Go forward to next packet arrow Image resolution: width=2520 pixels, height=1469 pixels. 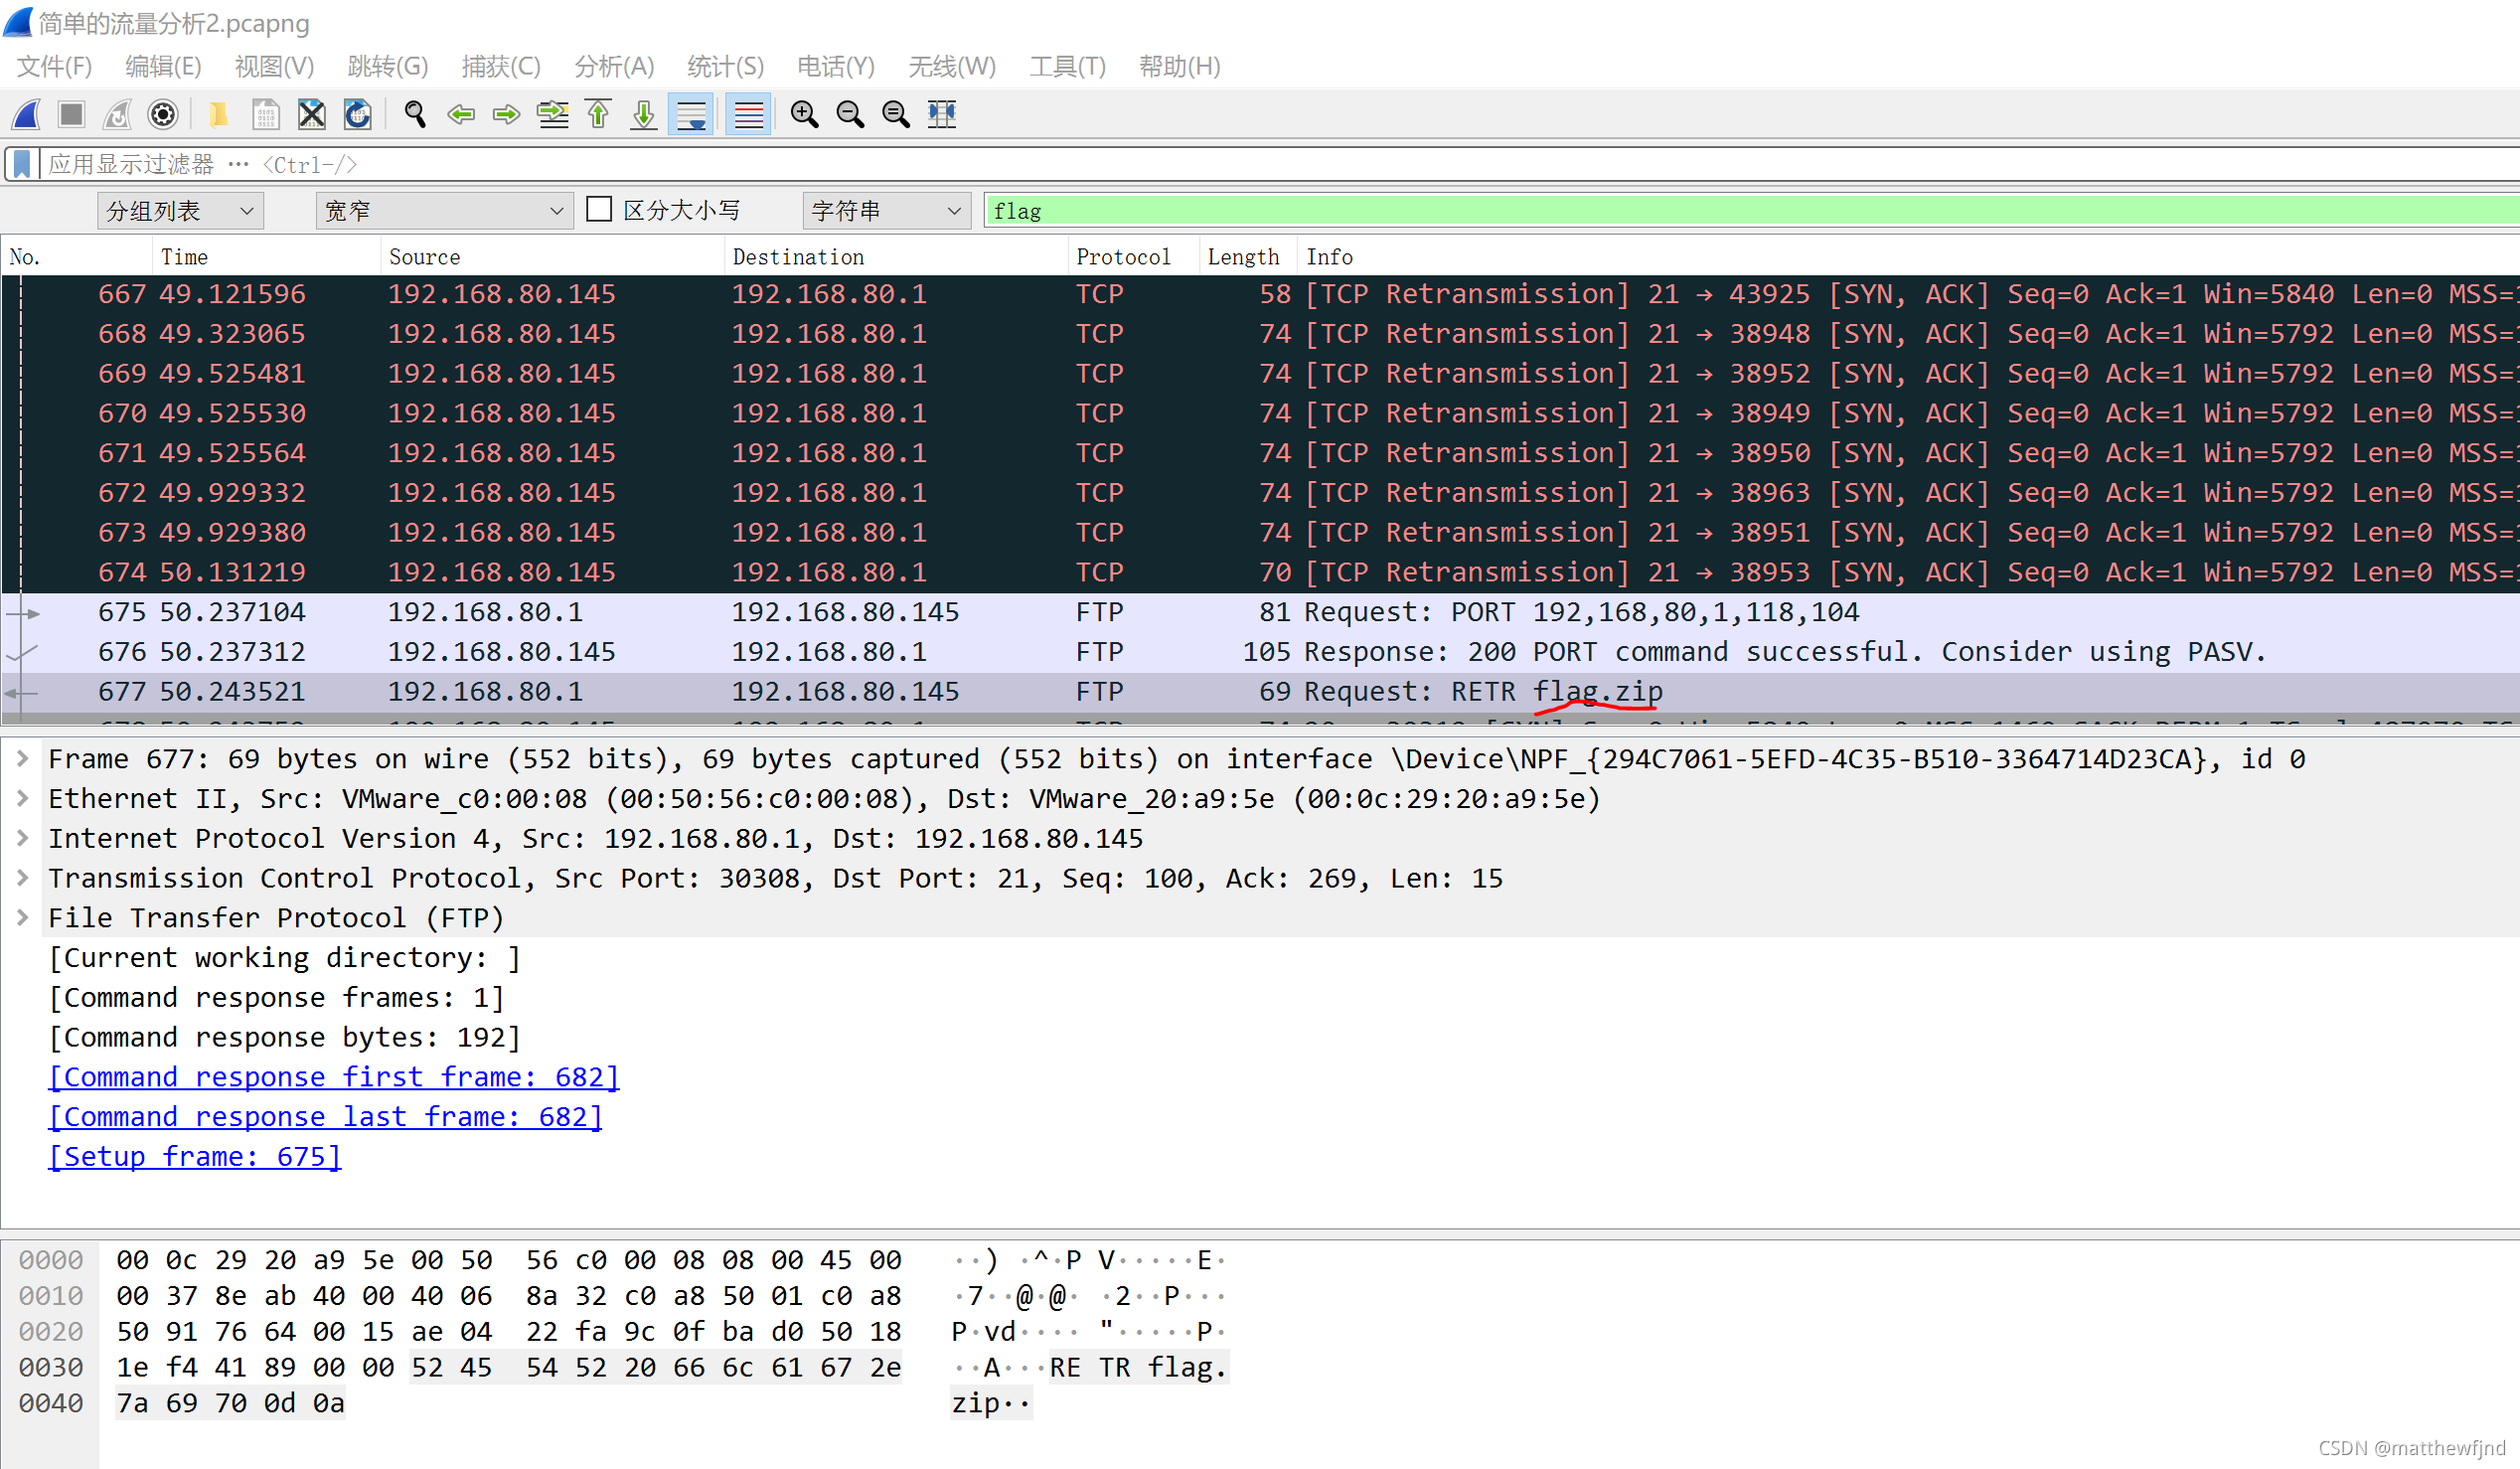coord(507,114)
